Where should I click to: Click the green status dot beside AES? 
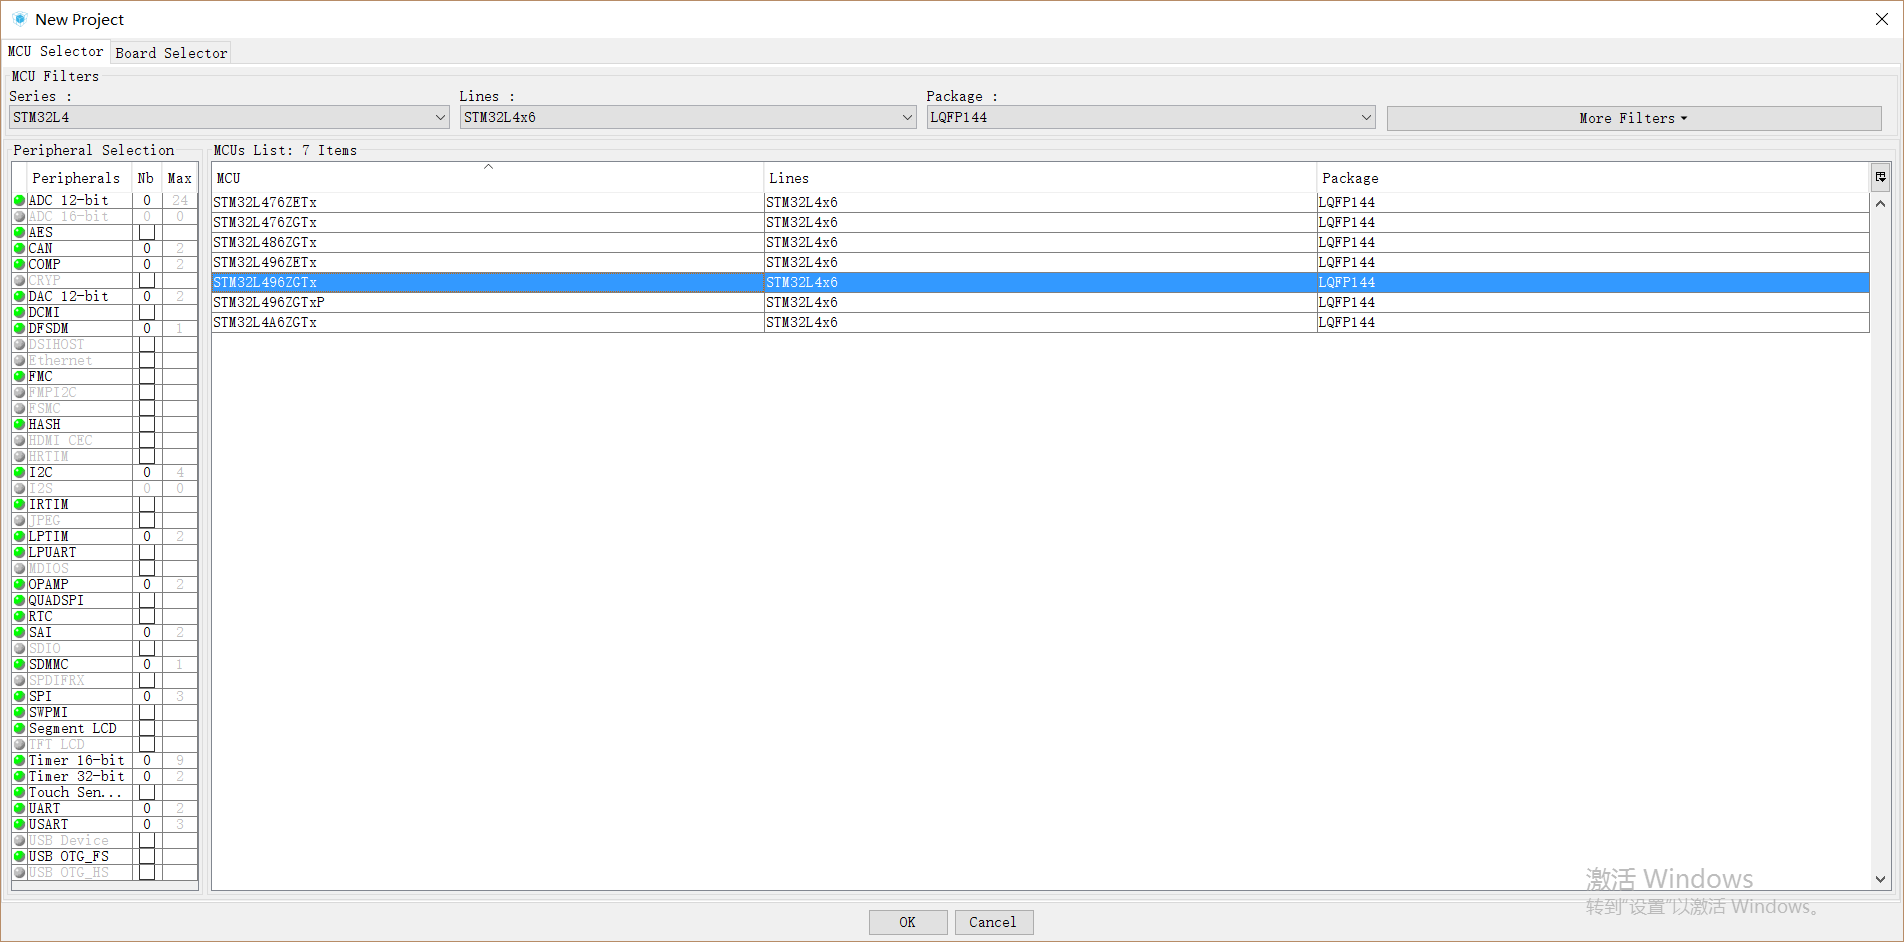[19, 232]
